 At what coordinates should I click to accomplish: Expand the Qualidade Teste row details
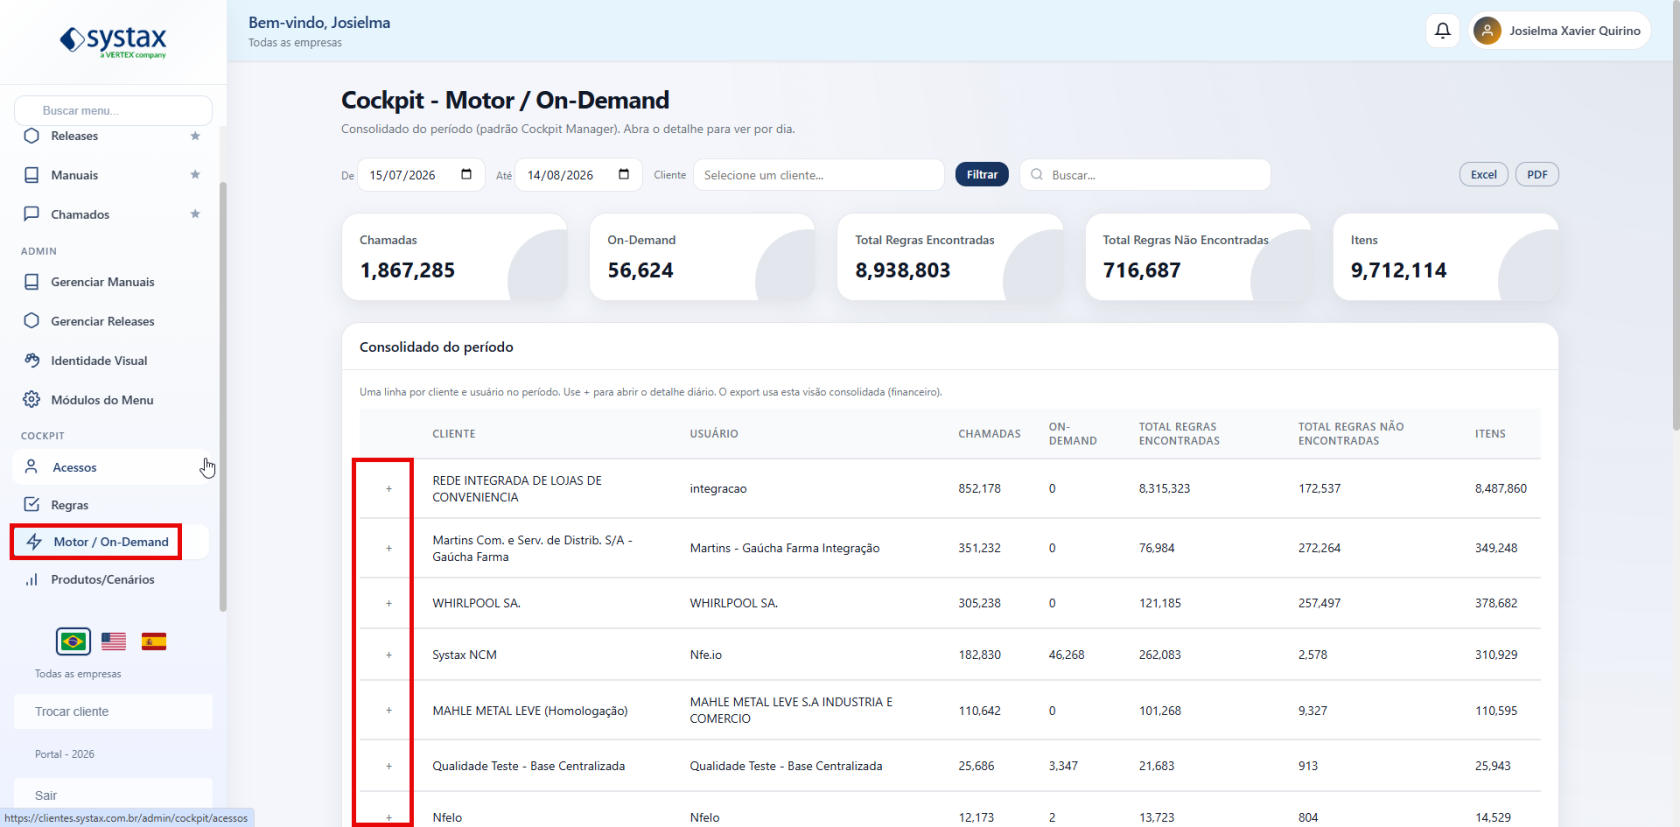[389, 766]
